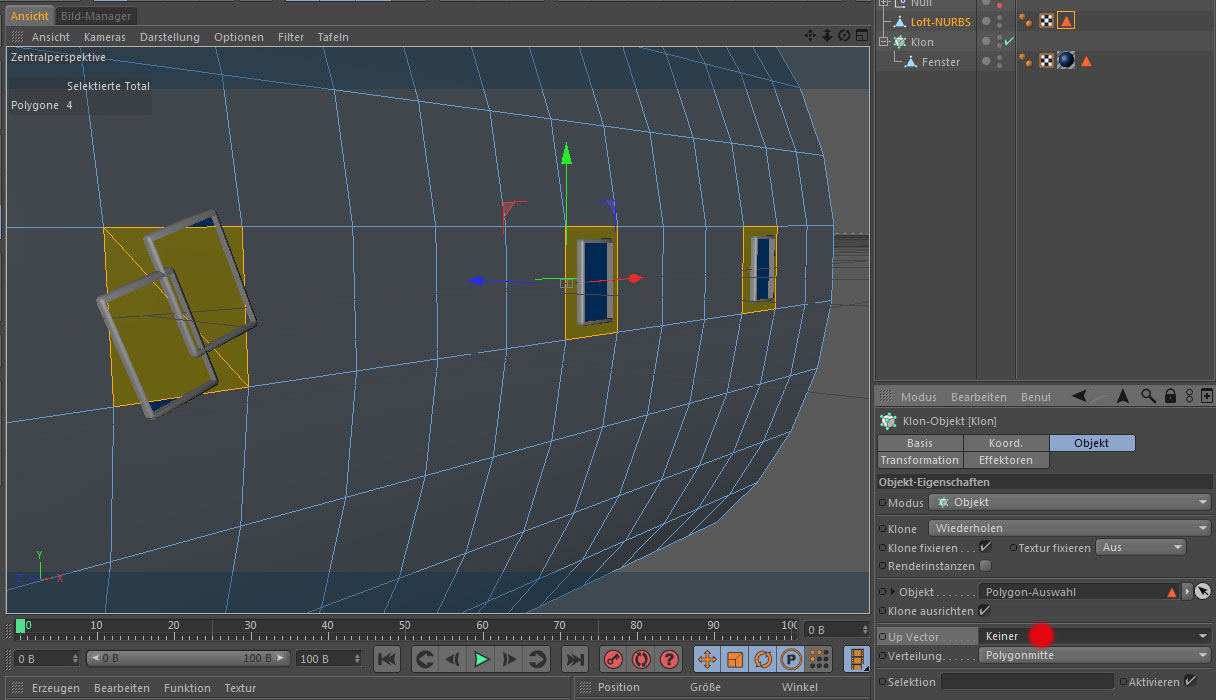1216x700 pixels.
Task: Click the object picker arrow icon
Action: (x=1202, y=592)
